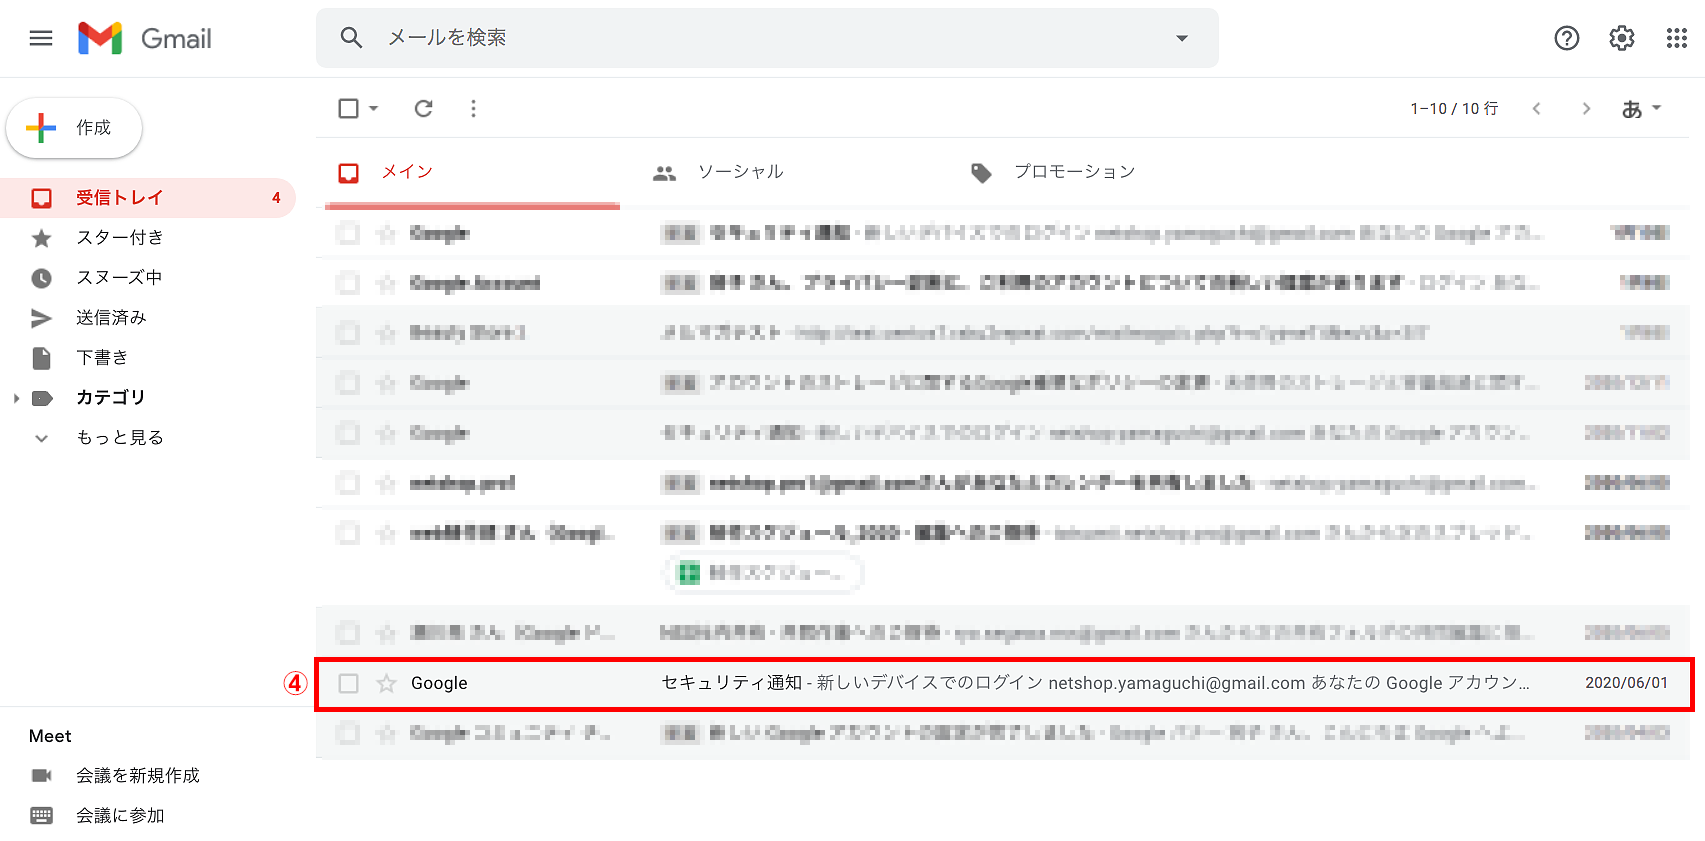Open the settings gear icon

coord(1621,38)
